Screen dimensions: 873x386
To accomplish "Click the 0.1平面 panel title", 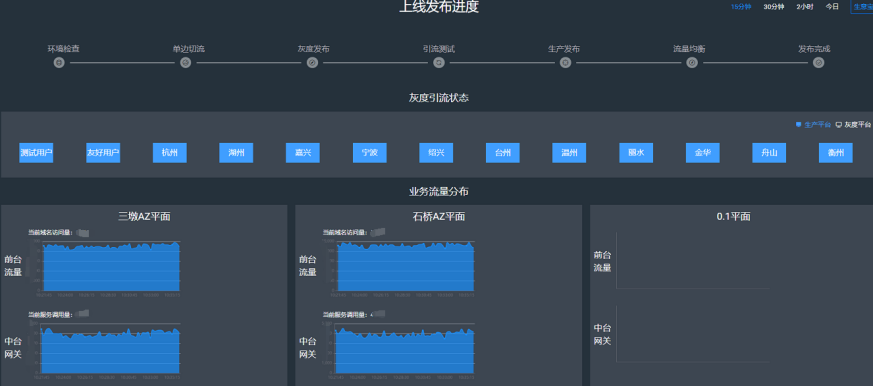I will click(733, 217).
